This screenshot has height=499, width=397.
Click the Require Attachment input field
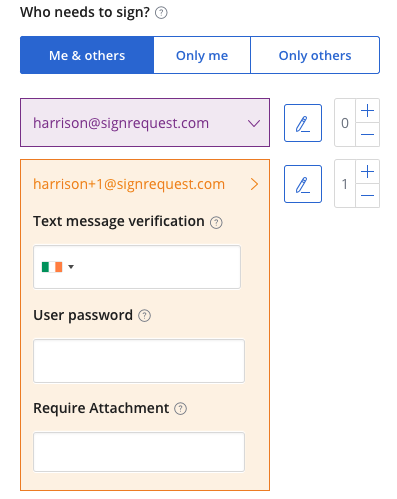click(x=139, y=452)
